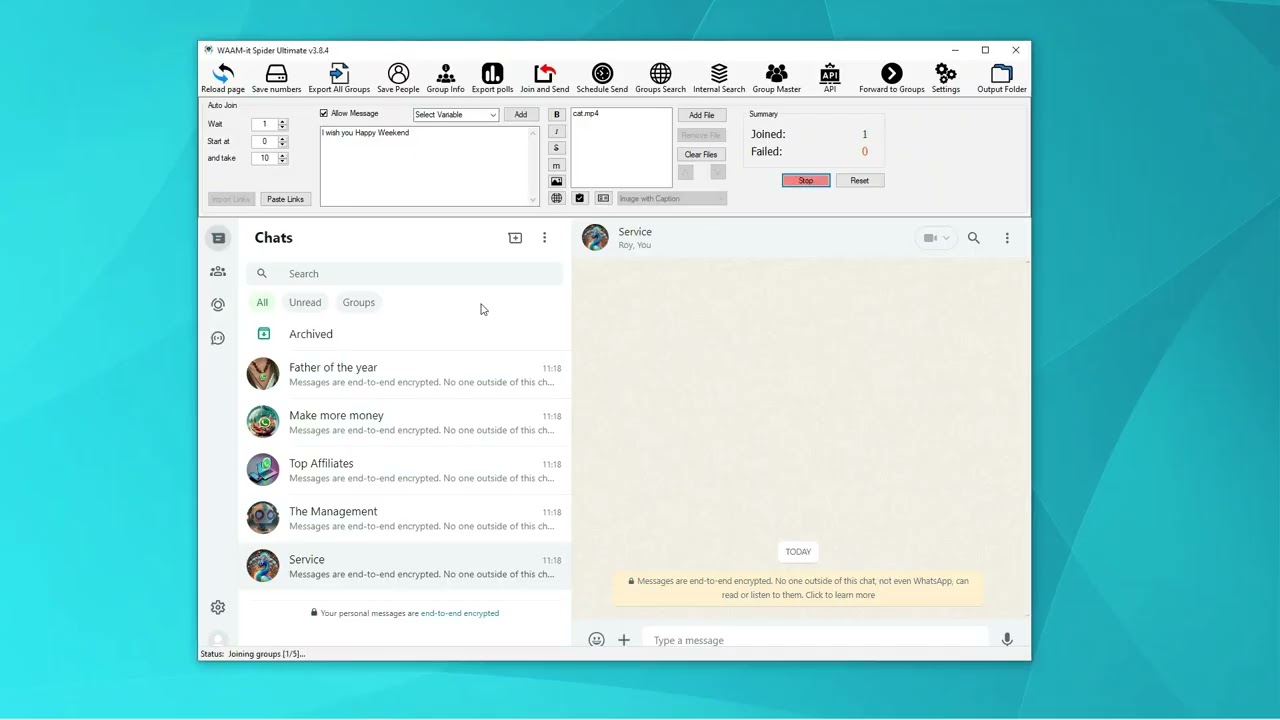
Task: Switch to the Chats icon in the left sidebar
Action: coord(218,238)
